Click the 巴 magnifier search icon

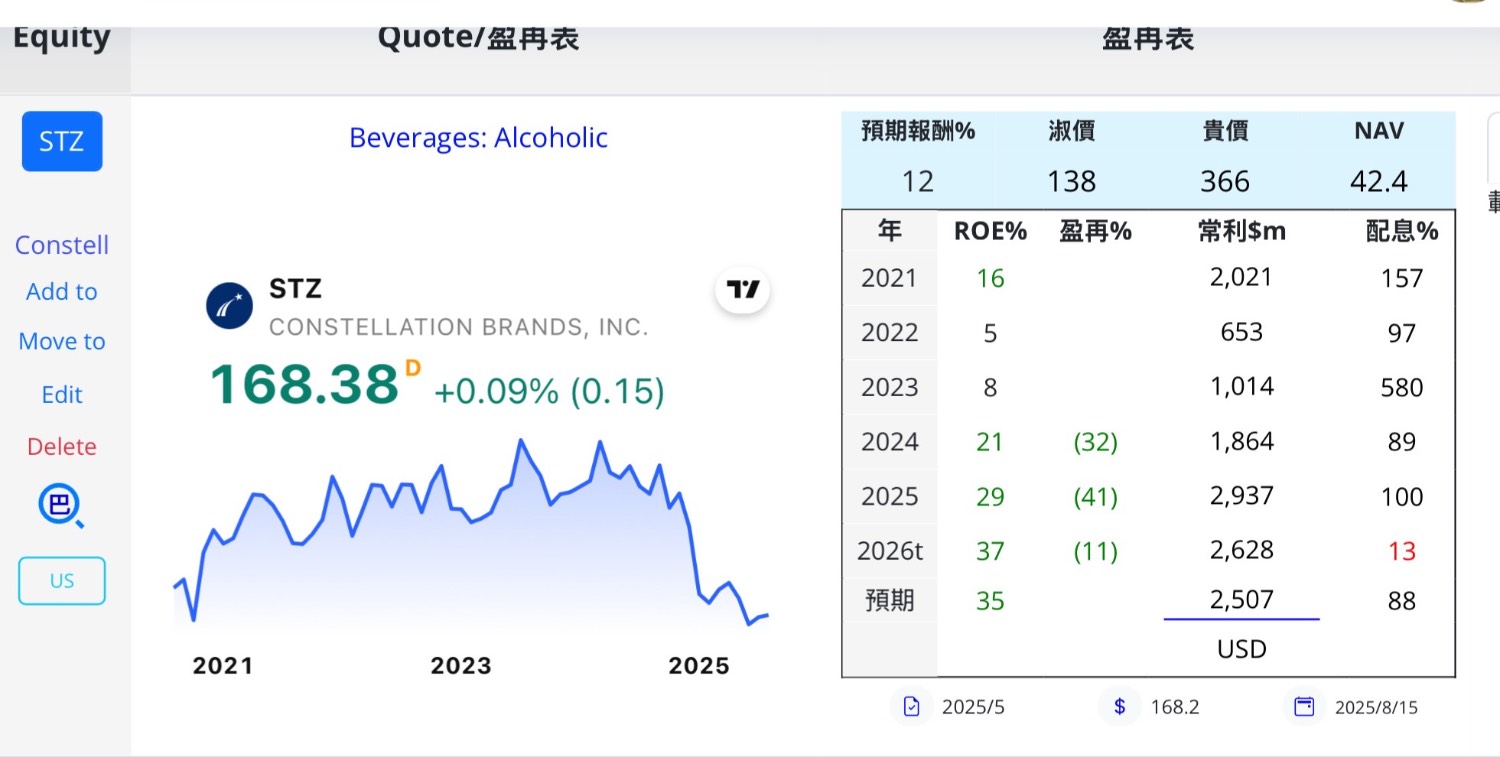click(x=62, y=506)
